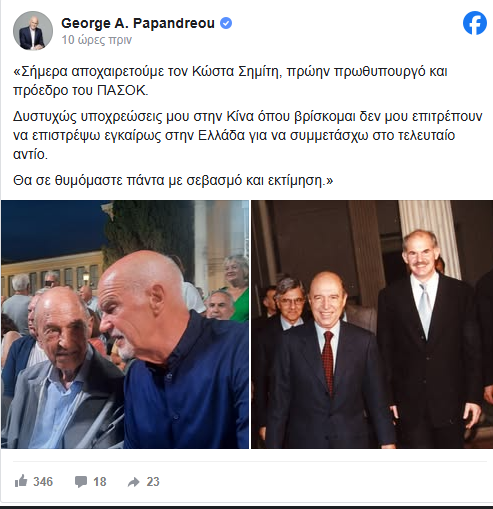This screenshot has height=509, width=493.
Task: Click the 18 comments count
Action: tap(100, 482)
